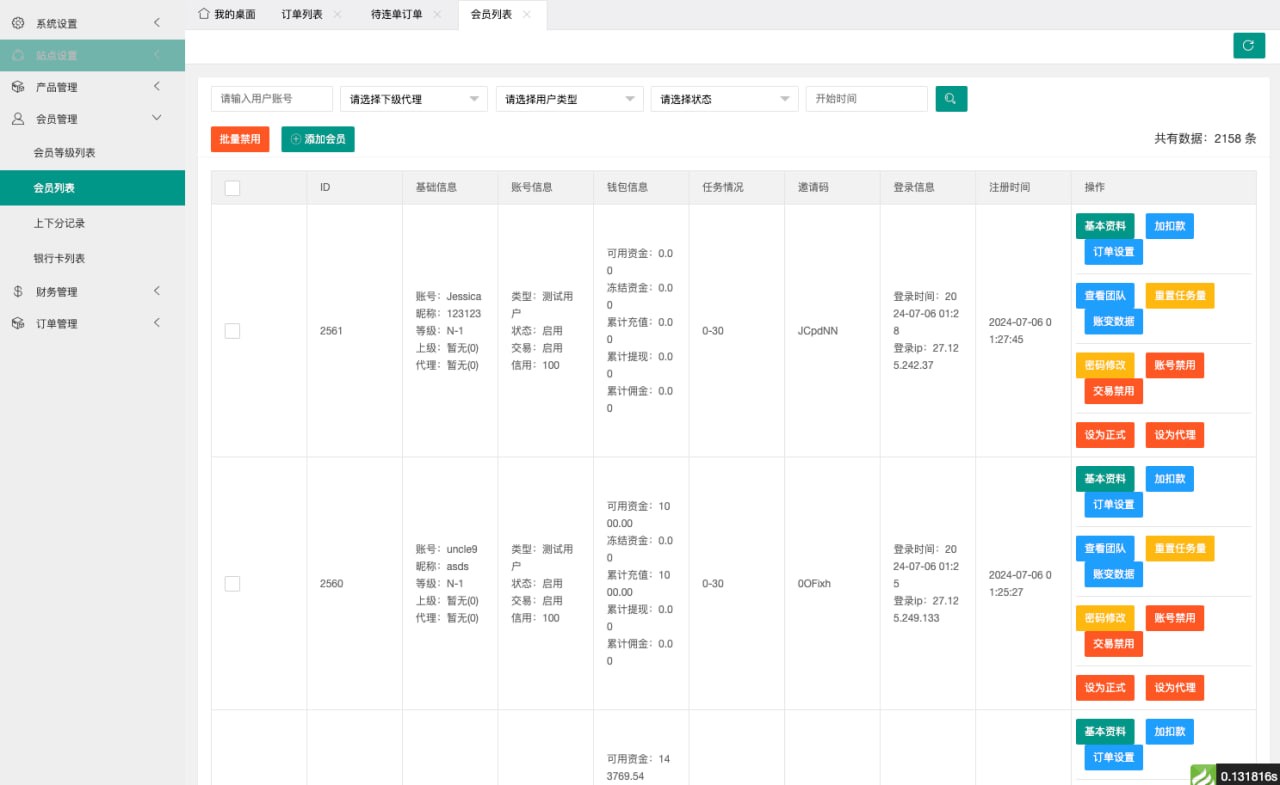Collapse the 会员管理 sidebar menu
The height and width of the screenshot is (785, 1280).
[x=92, y=119]
